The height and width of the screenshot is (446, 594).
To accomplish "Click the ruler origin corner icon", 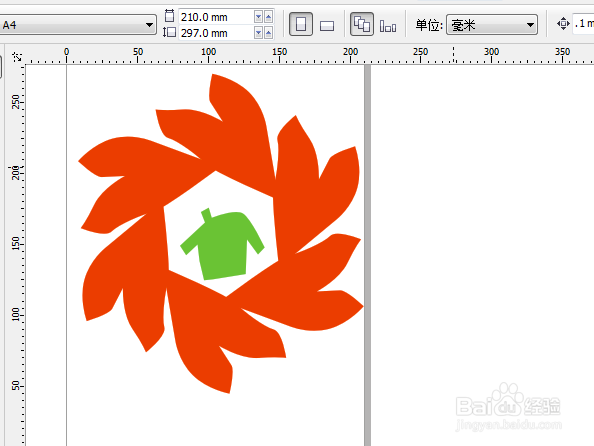I will [x=17, y=57].
